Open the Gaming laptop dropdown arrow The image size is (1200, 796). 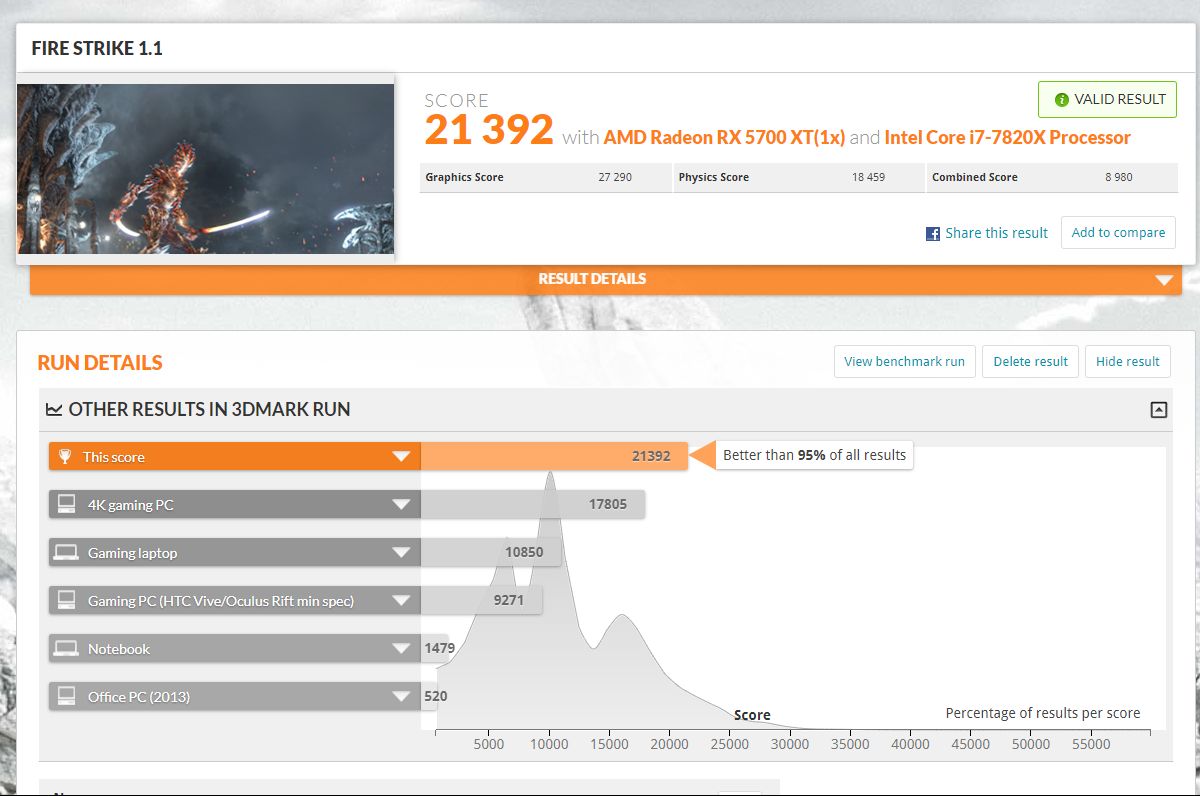(x=401, y=553)
